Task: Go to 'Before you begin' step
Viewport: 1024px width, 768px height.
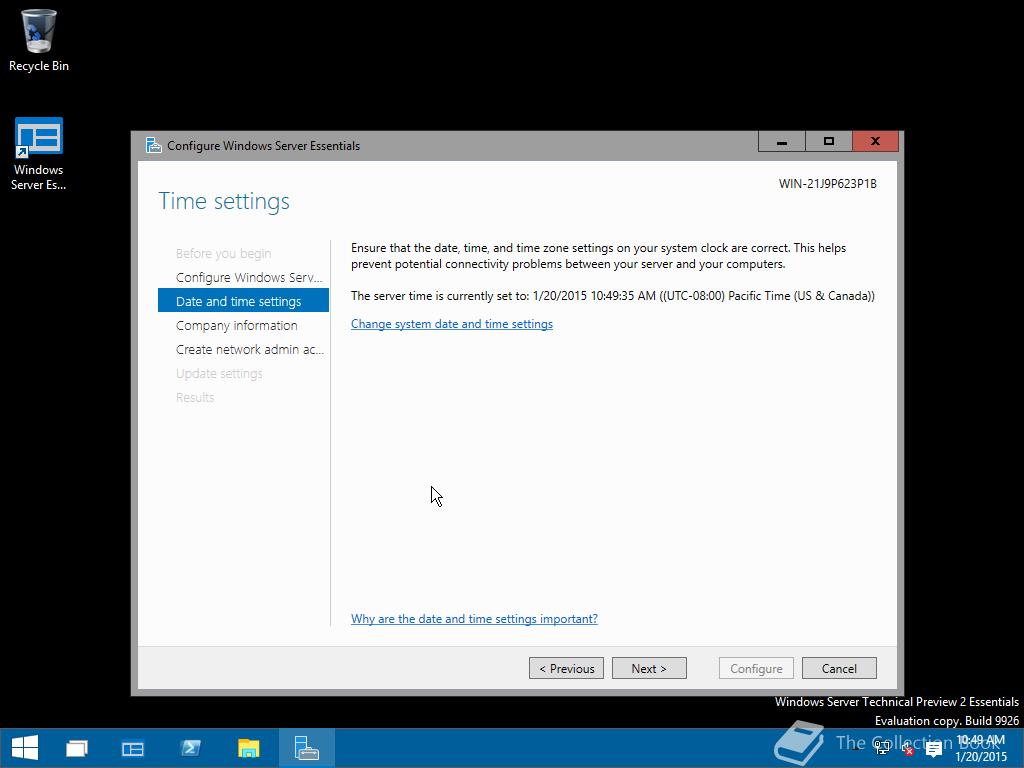Action: 223,253
